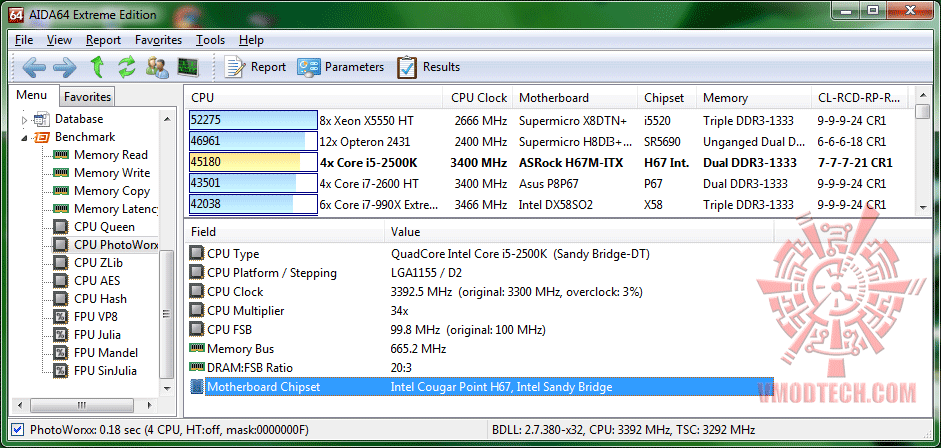Click the Back navigation arrow icon

point(34,67)
